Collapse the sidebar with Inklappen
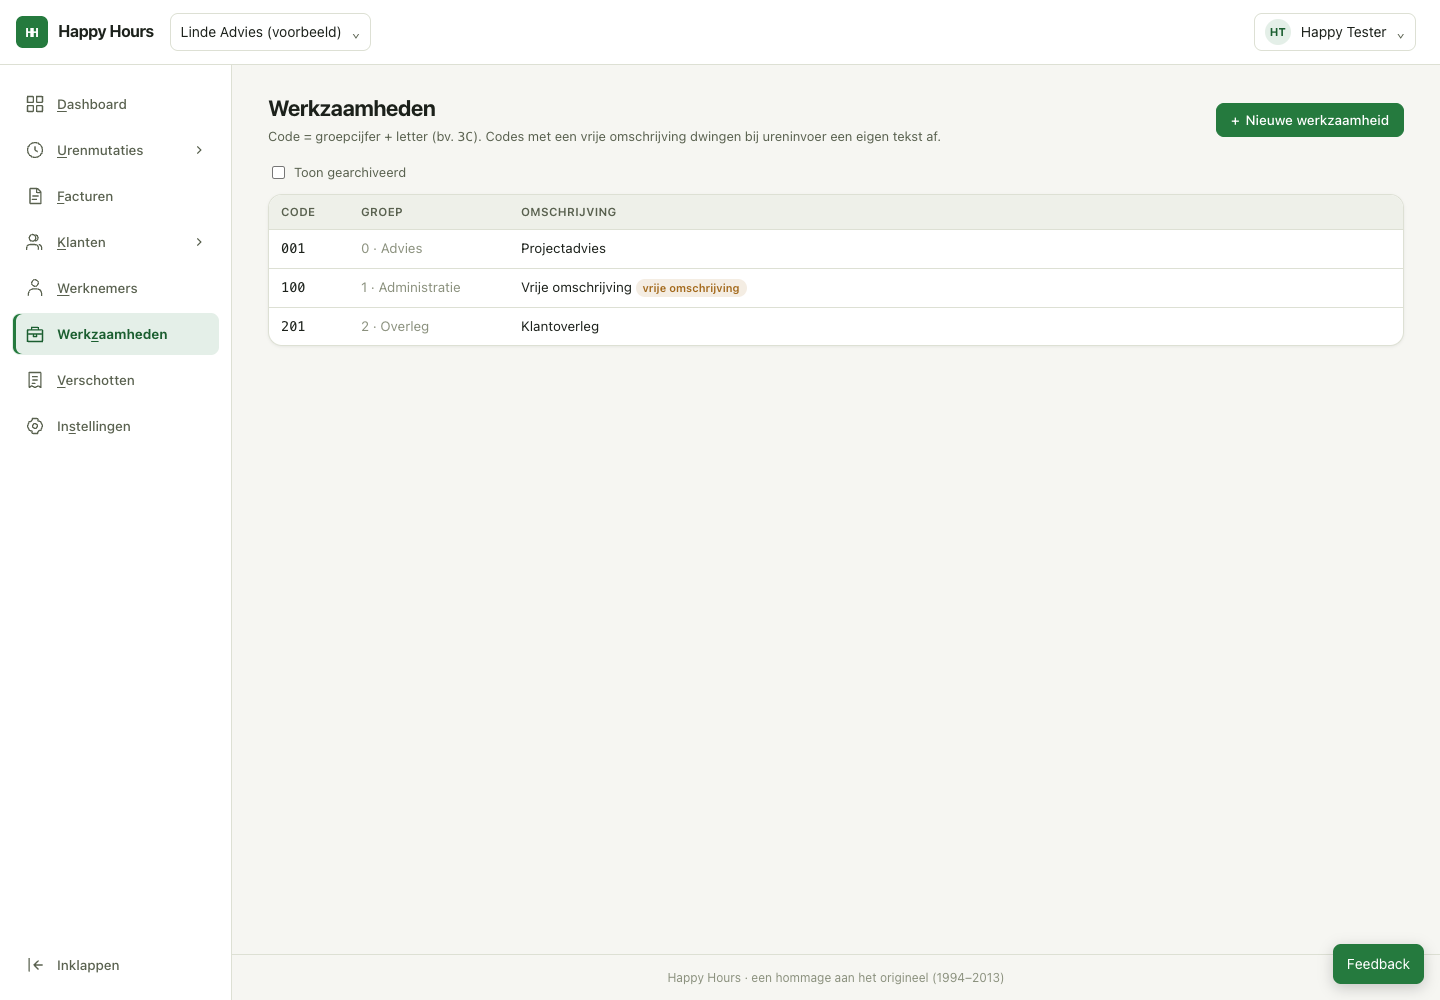The image size is (1440, 1000). coord(116,965)
